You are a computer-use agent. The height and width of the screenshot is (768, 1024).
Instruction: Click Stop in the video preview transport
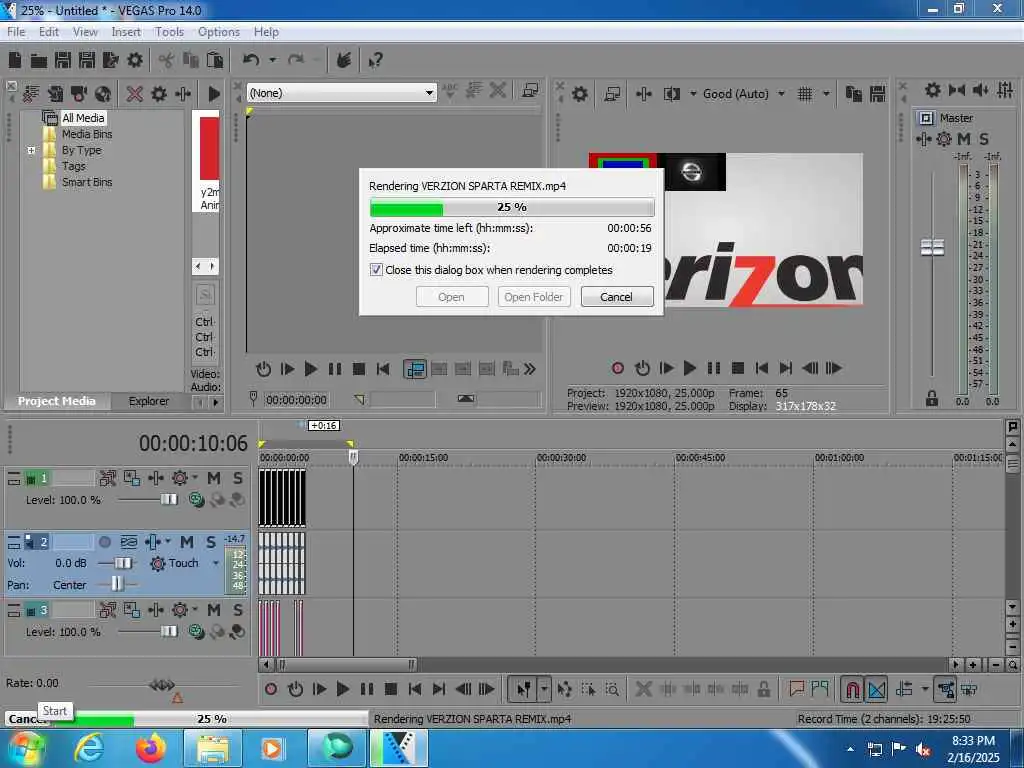[738, 368]
